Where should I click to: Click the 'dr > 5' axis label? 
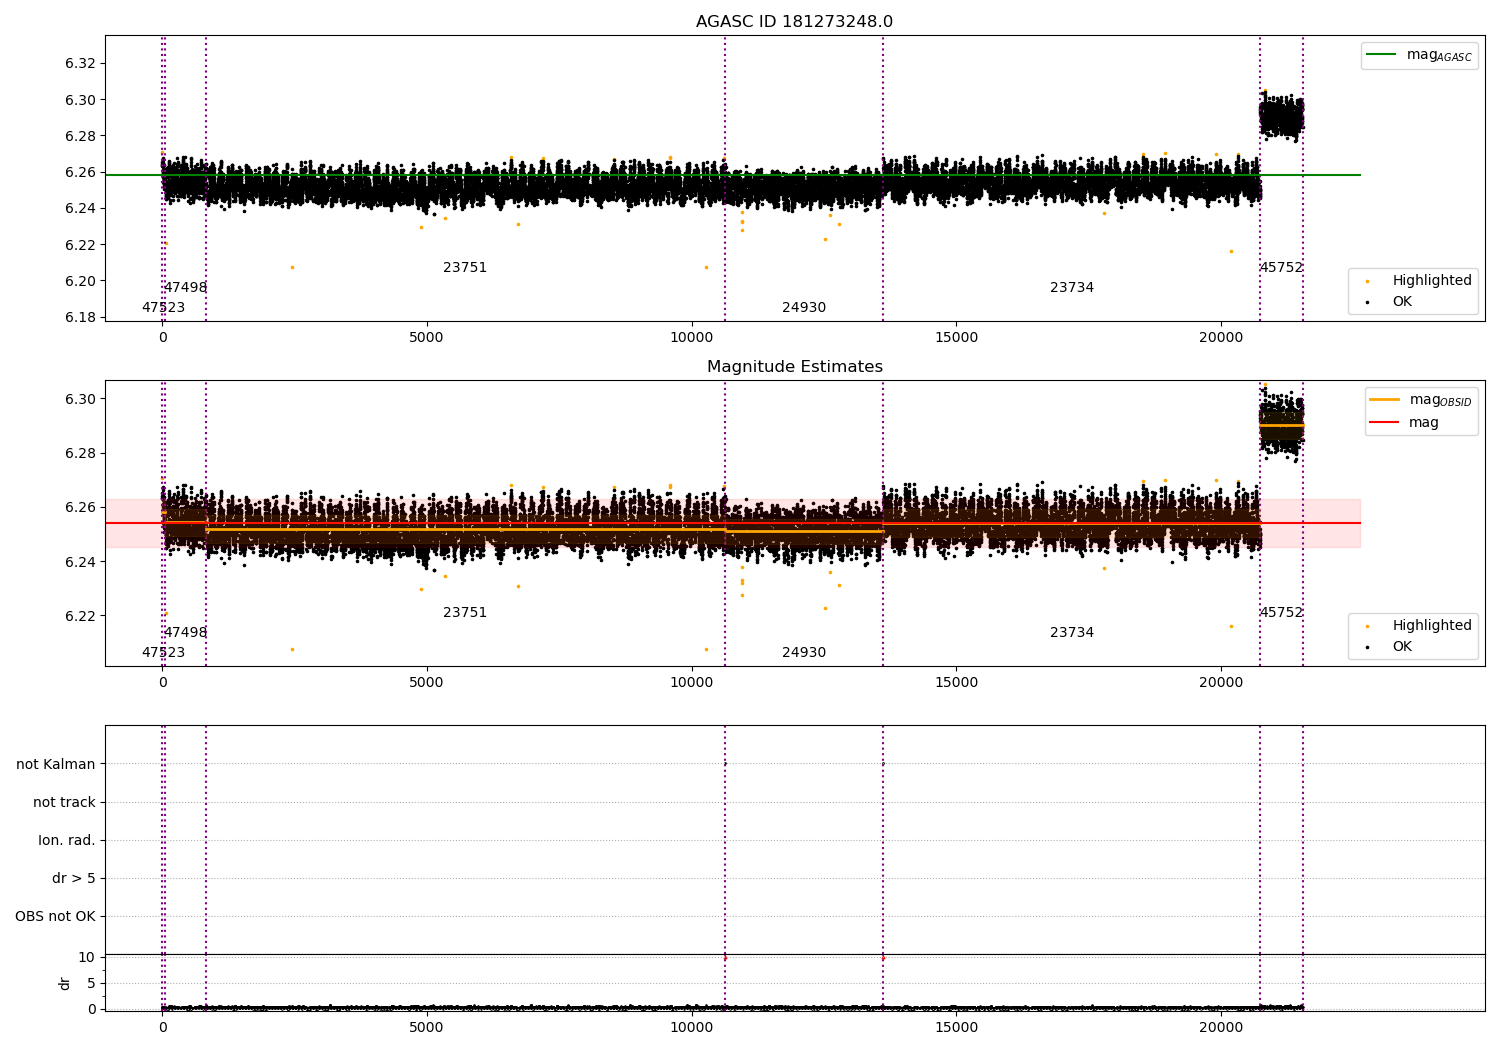[74, 878]
